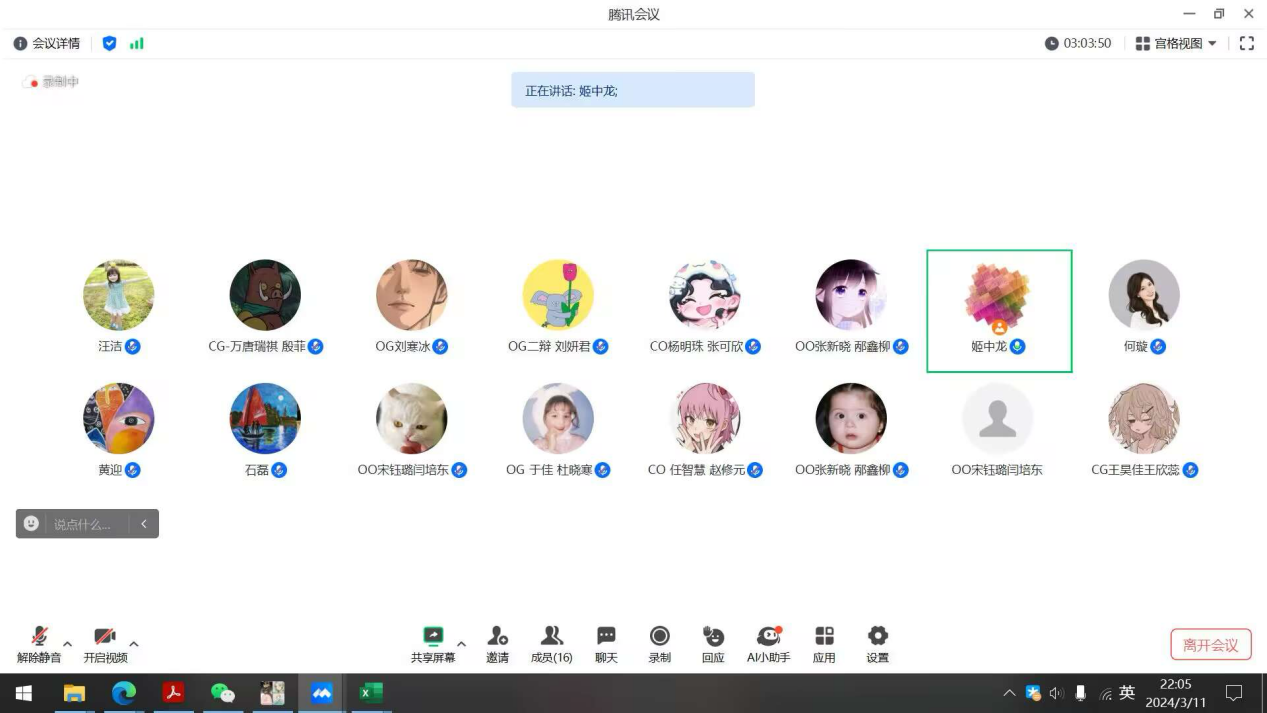Viewport: 1267px width, 713px height.
Task: Launch the AI Assistant (AI小助手)
Action: (768, 637)
